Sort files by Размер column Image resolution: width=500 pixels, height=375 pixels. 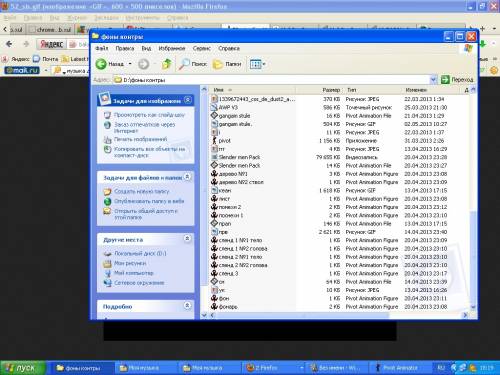pyautogui.click(x=318, y=90)
